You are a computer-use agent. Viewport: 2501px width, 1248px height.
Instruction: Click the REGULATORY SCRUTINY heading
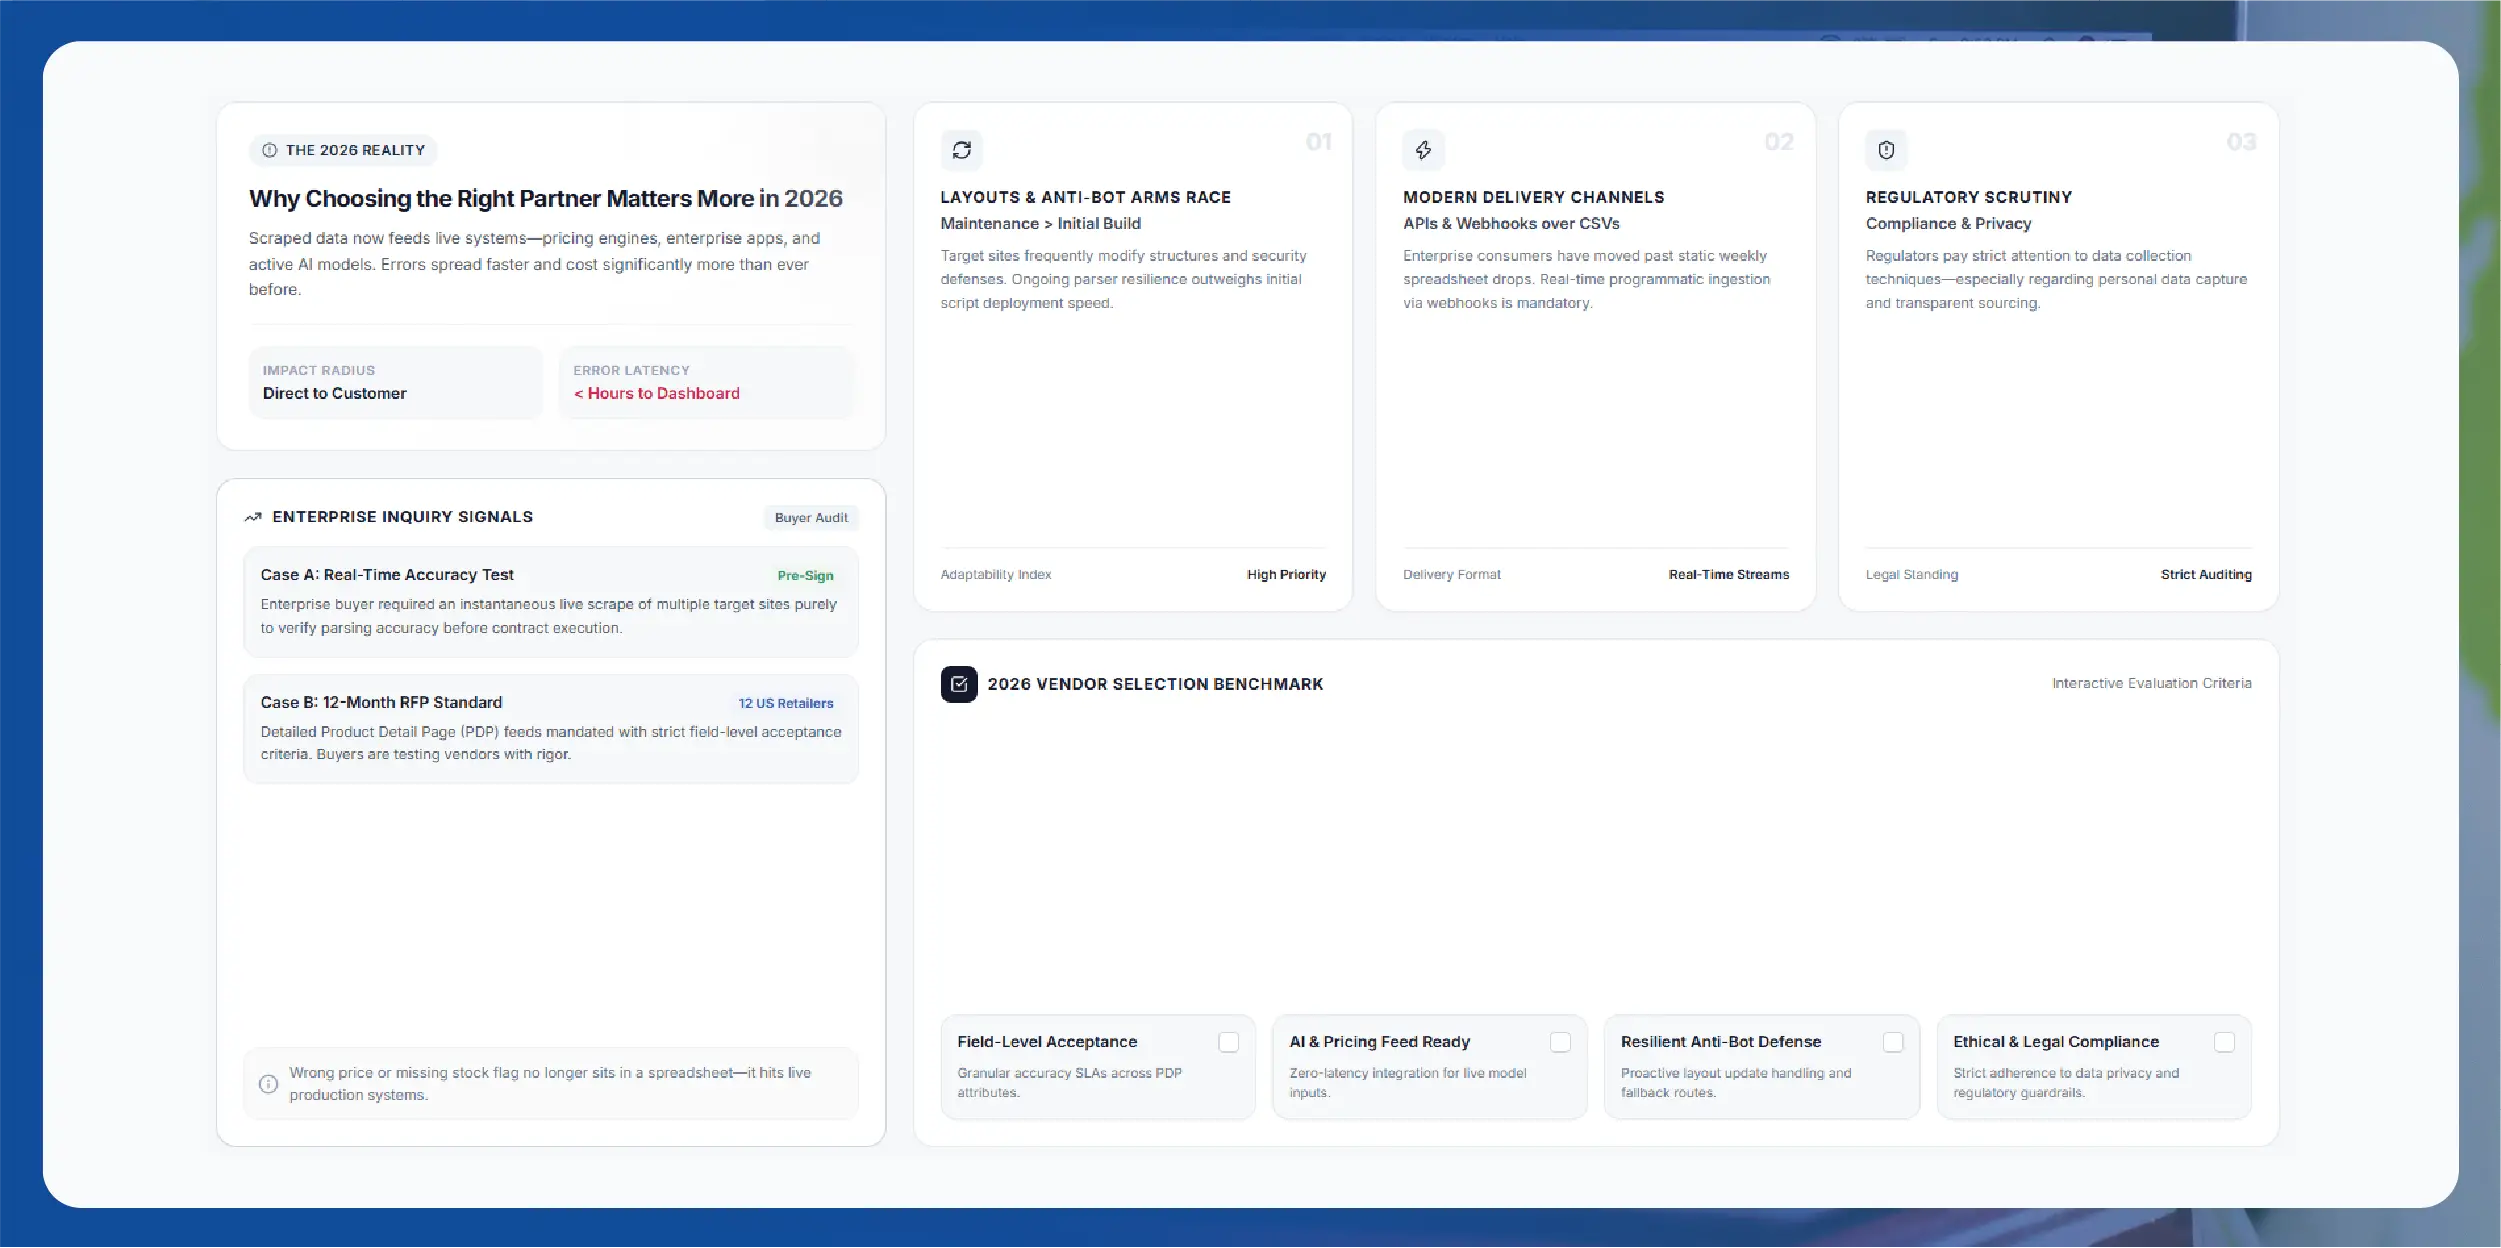coord(1969,198)
